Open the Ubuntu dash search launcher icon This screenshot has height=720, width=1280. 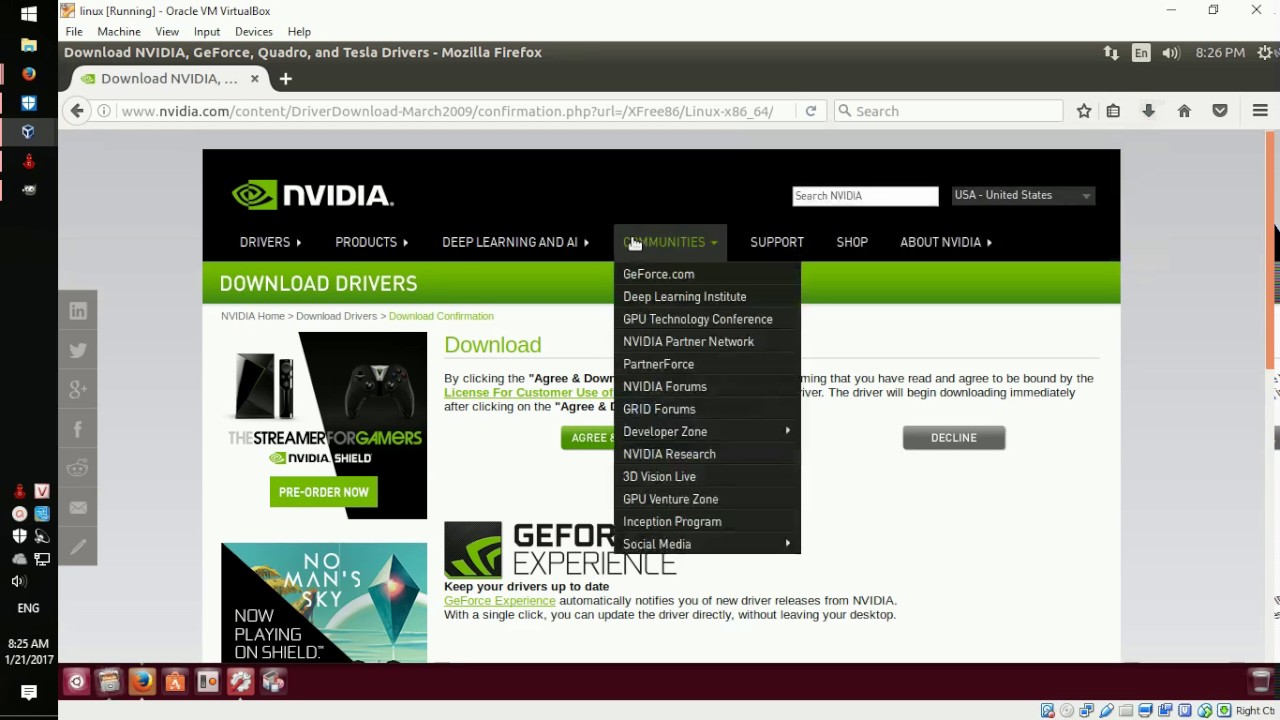[77, 682]
